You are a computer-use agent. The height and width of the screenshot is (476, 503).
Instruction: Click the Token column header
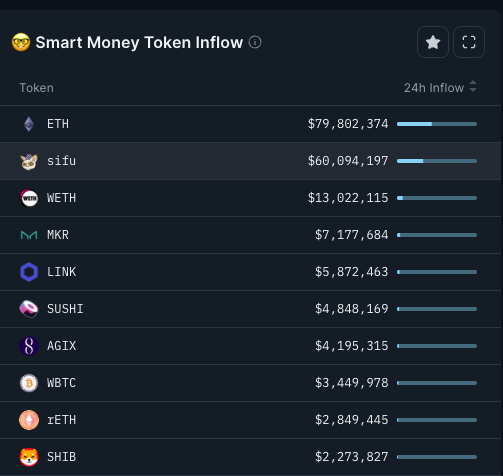tap(36, 88)
